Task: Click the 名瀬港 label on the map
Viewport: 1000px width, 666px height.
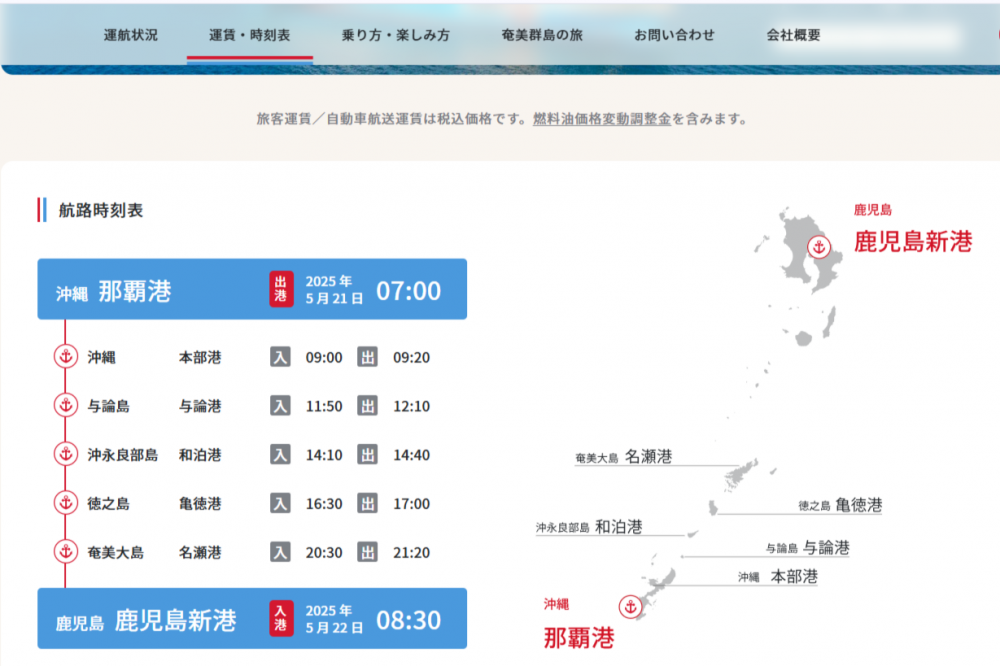Action: [x=648, y=457]
